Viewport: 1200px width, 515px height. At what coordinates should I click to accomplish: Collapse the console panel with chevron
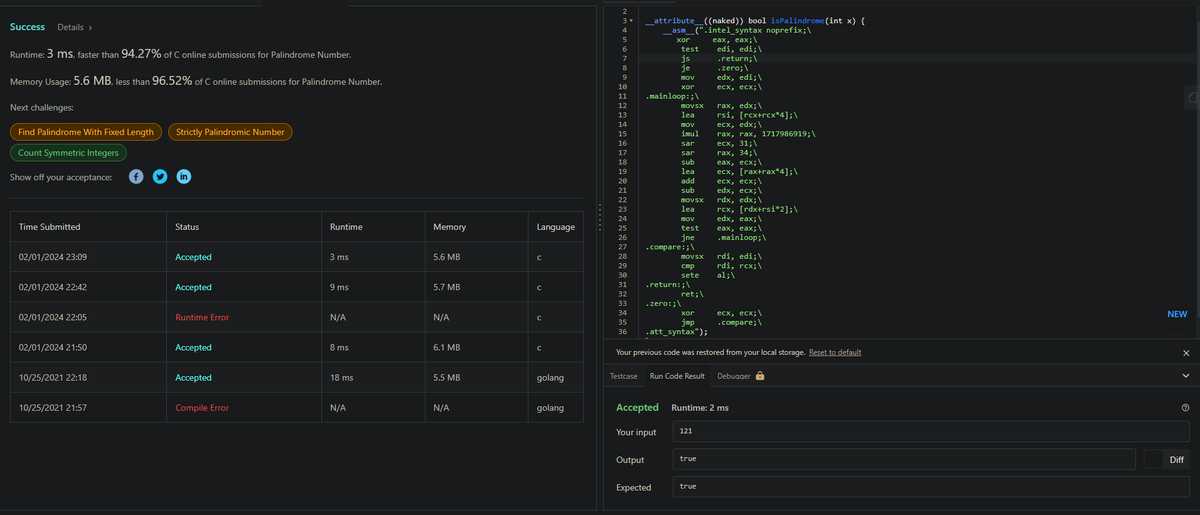pos(1186,376)
